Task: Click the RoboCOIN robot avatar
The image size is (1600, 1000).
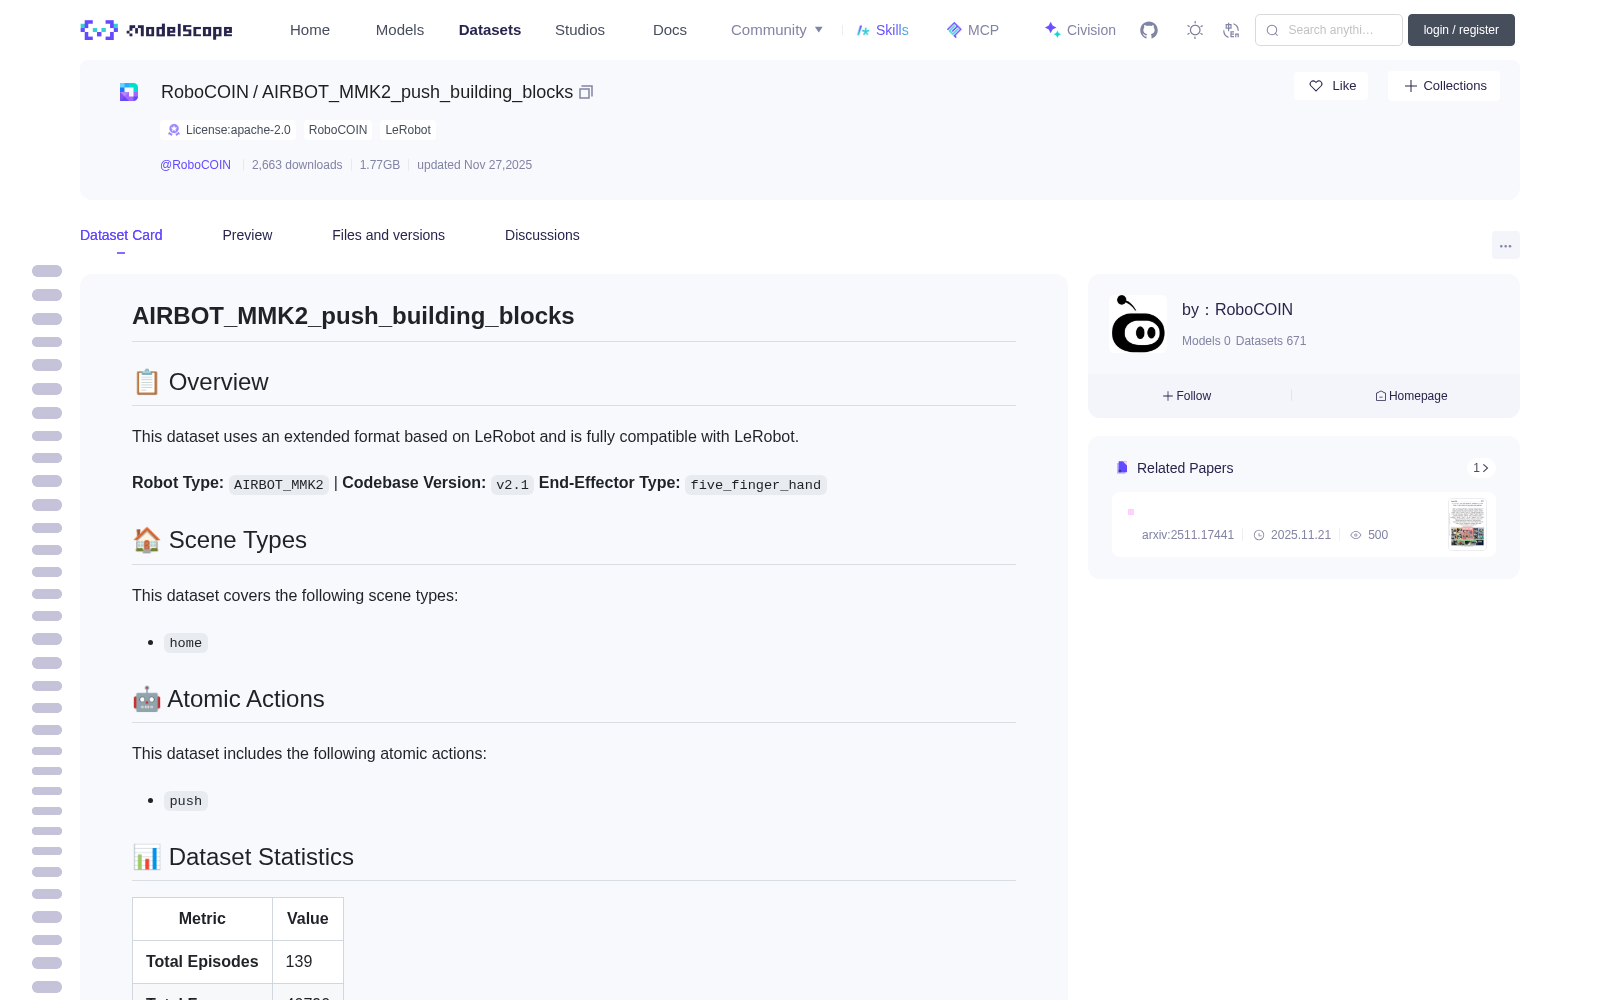Action: 1138,323
